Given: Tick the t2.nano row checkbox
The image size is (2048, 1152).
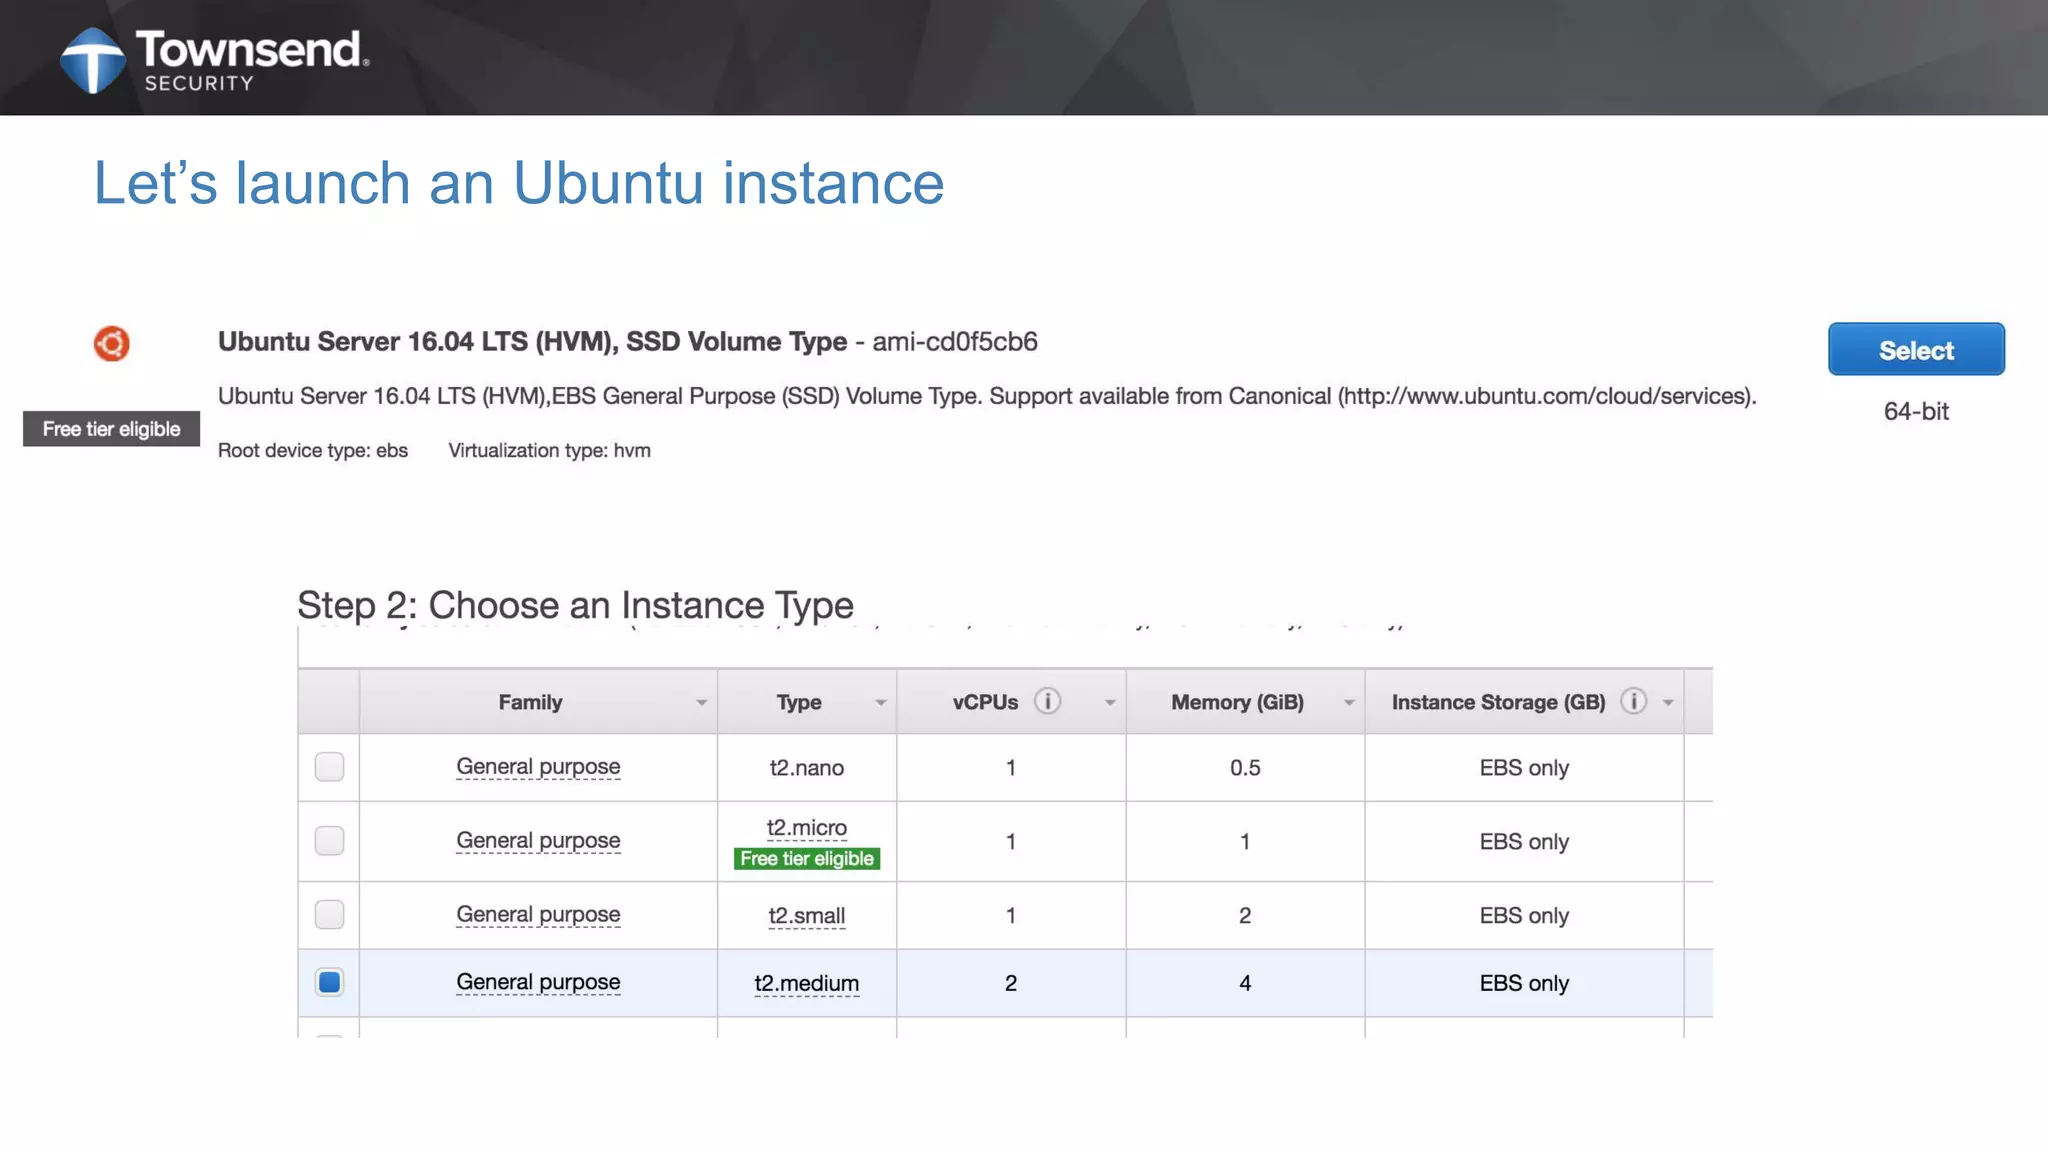Looking at the screenshot, I should pos(329,767).
